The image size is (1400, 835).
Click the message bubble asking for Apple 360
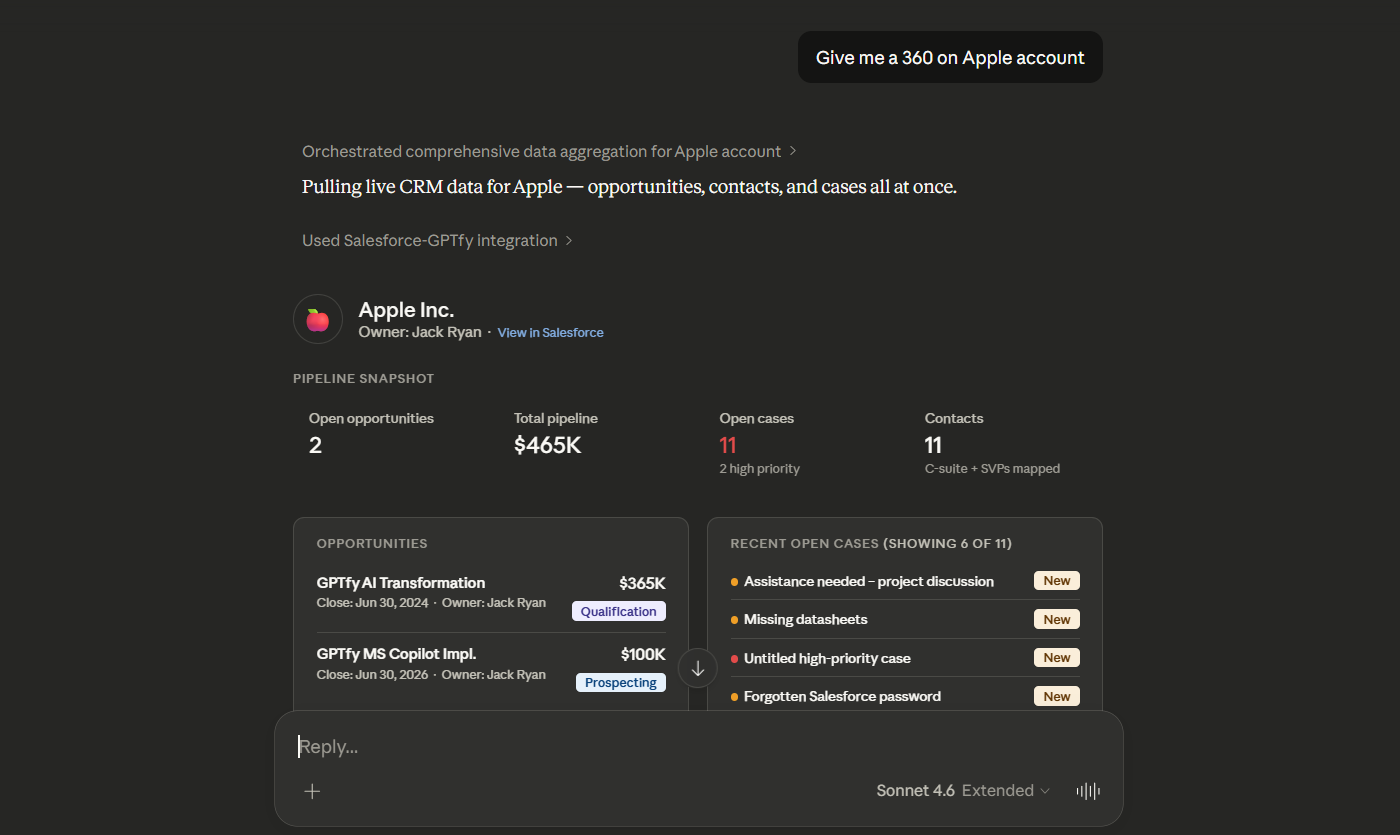click(x=949, y=57)
